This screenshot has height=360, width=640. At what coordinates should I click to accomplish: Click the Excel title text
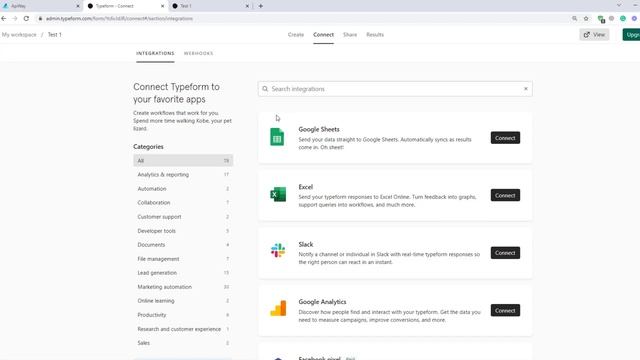tap(306, 187)
